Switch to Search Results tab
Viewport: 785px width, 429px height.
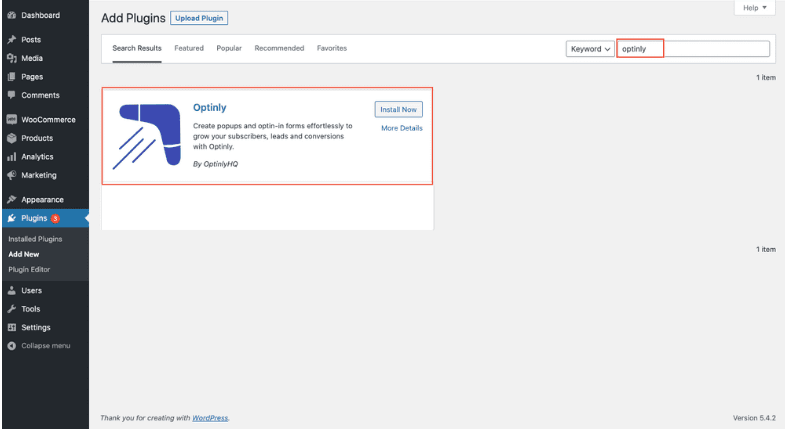point(137,48)
